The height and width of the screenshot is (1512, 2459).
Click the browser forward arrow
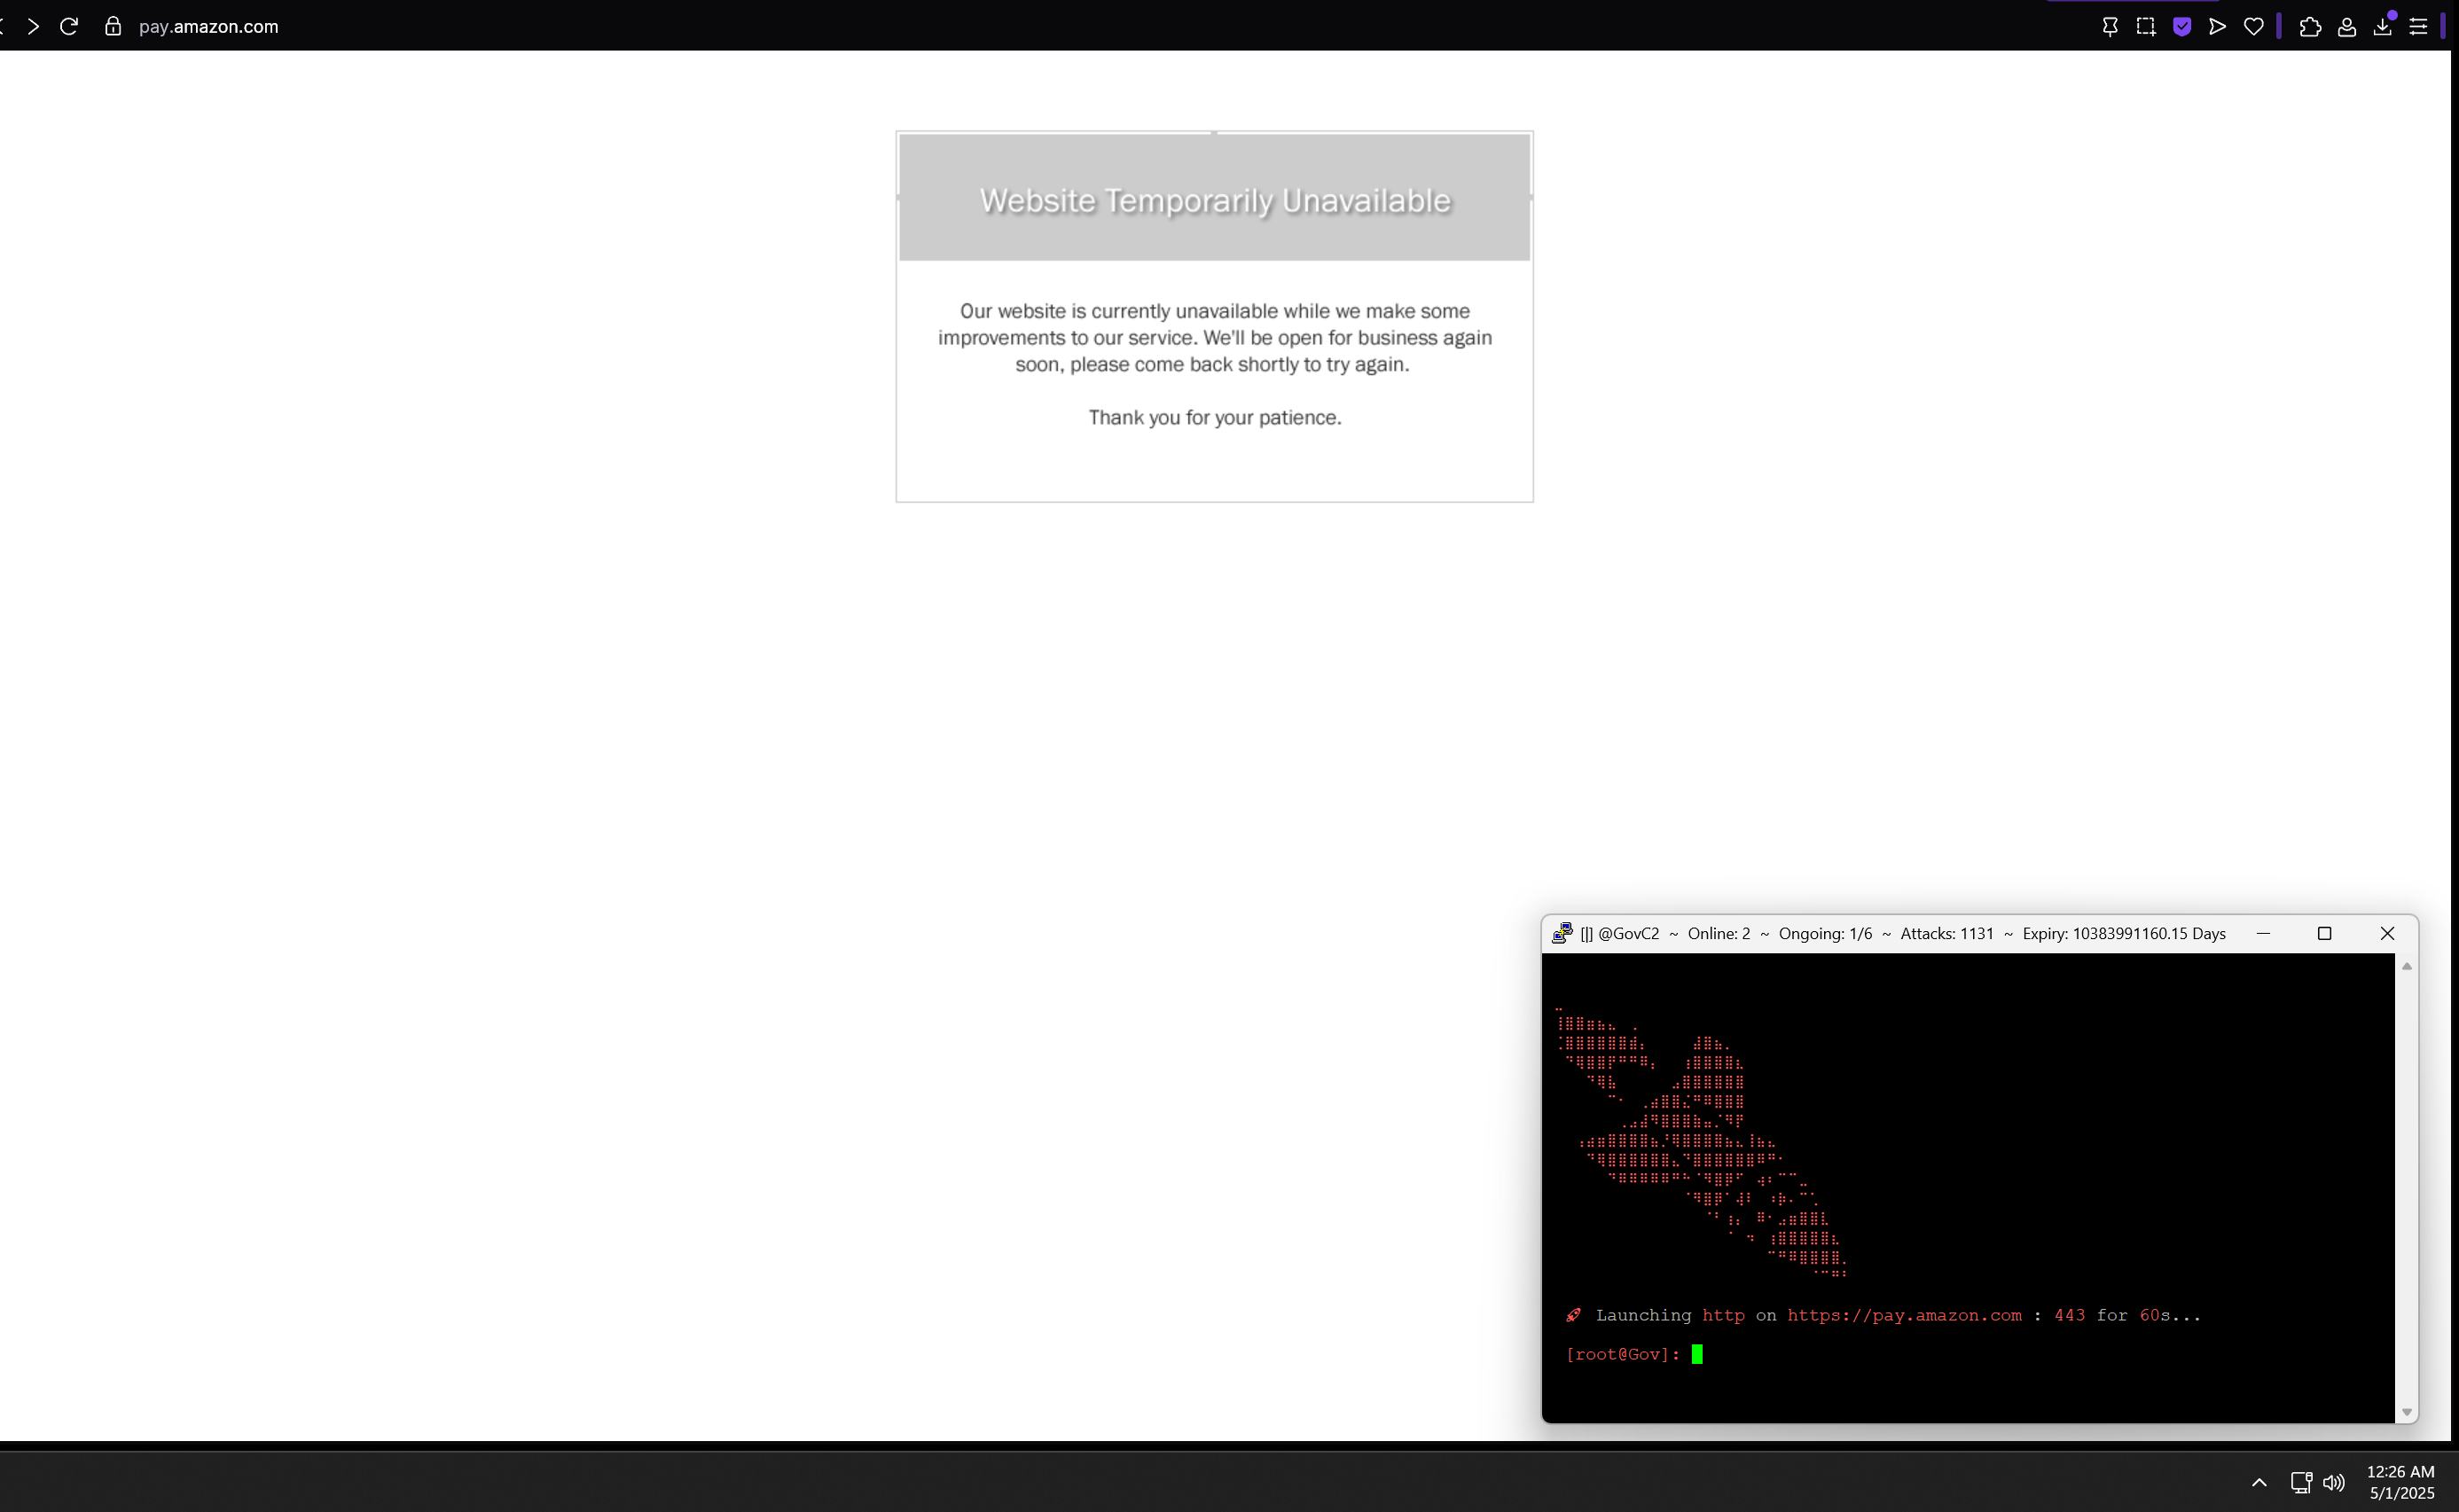(x=33, y=26)
